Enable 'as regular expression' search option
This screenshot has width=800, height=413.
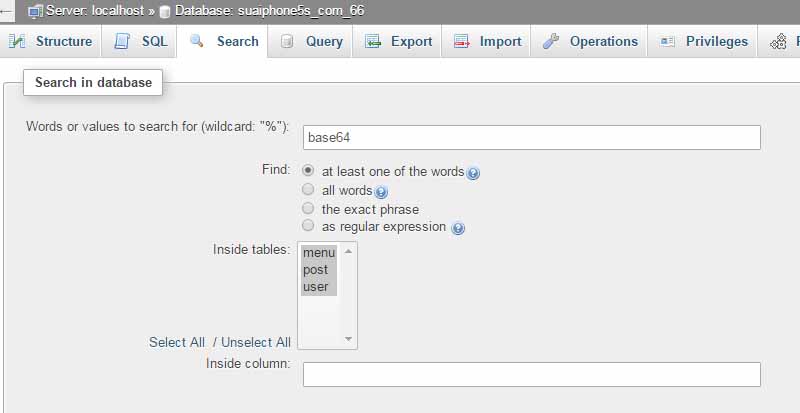308,227
